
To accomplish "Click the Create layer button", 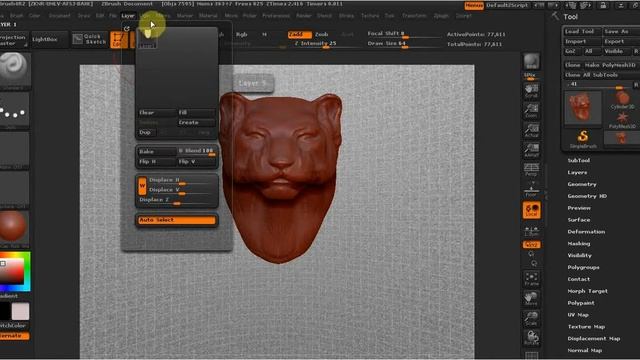I will click(196, 122).
